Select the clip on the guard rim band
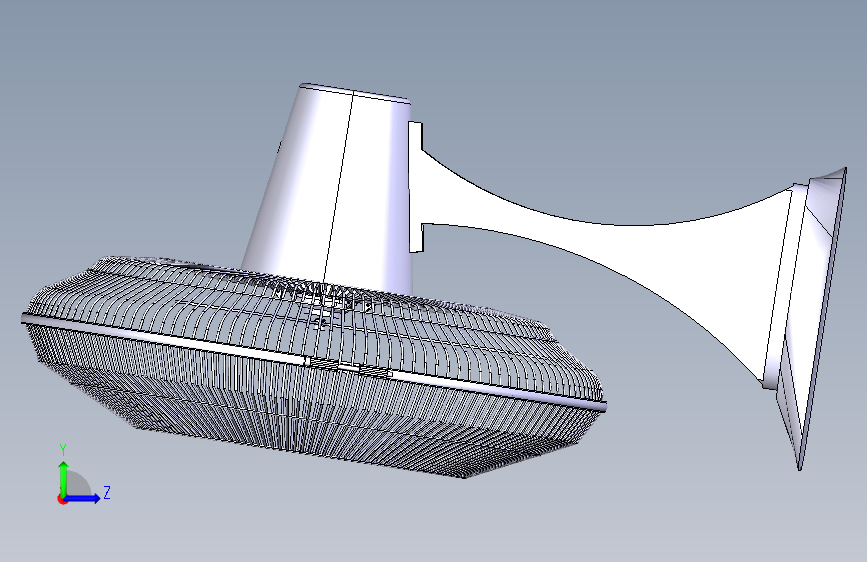Viewport: 867px width, 562px height. pos(348,366)
